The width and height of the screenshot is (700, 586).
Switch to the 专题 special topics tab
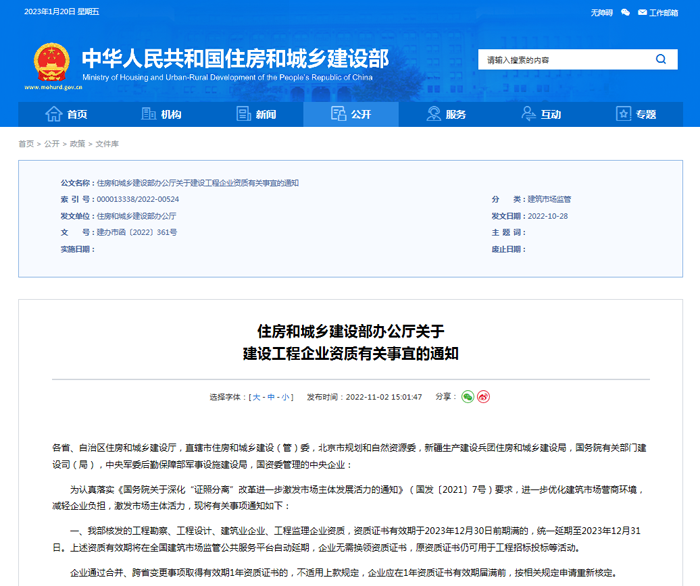[x=636, y=114]
